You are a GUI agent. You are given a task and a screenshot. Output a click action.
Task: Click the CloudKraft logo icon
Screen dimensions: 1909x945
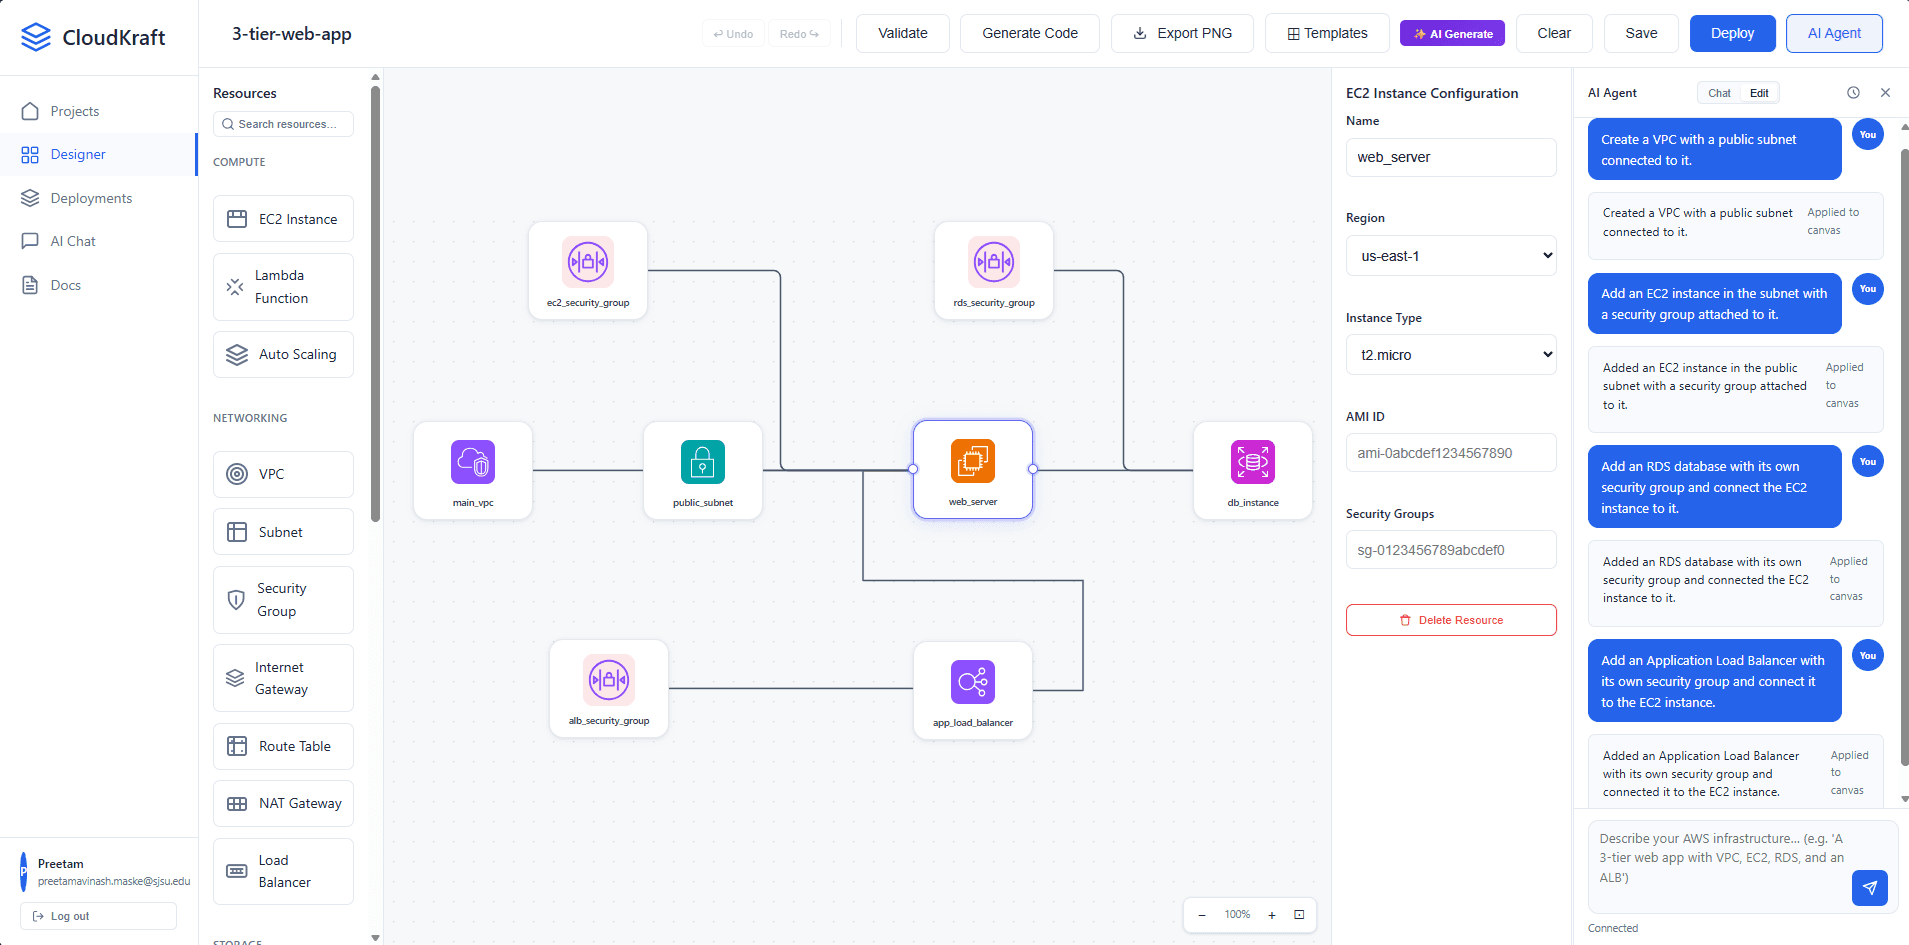tap(36, 37)
